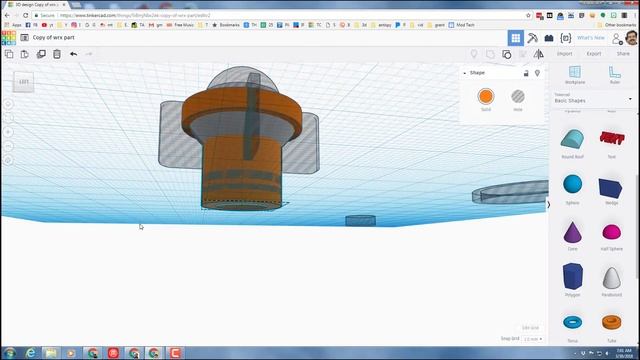Click the Copy icon in toolbar

click(9, 54)
